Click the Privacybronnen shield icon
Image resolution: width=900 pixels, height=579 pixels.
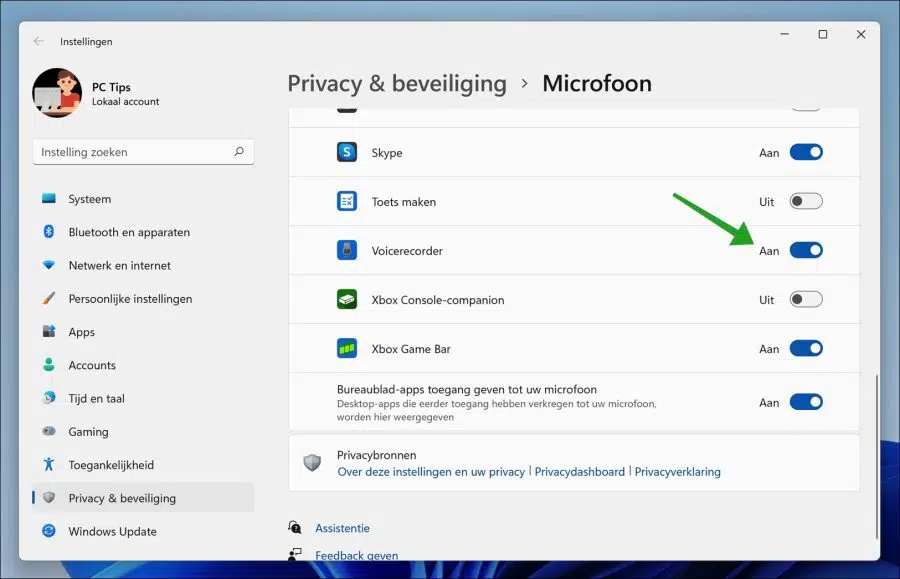[312, 462]
